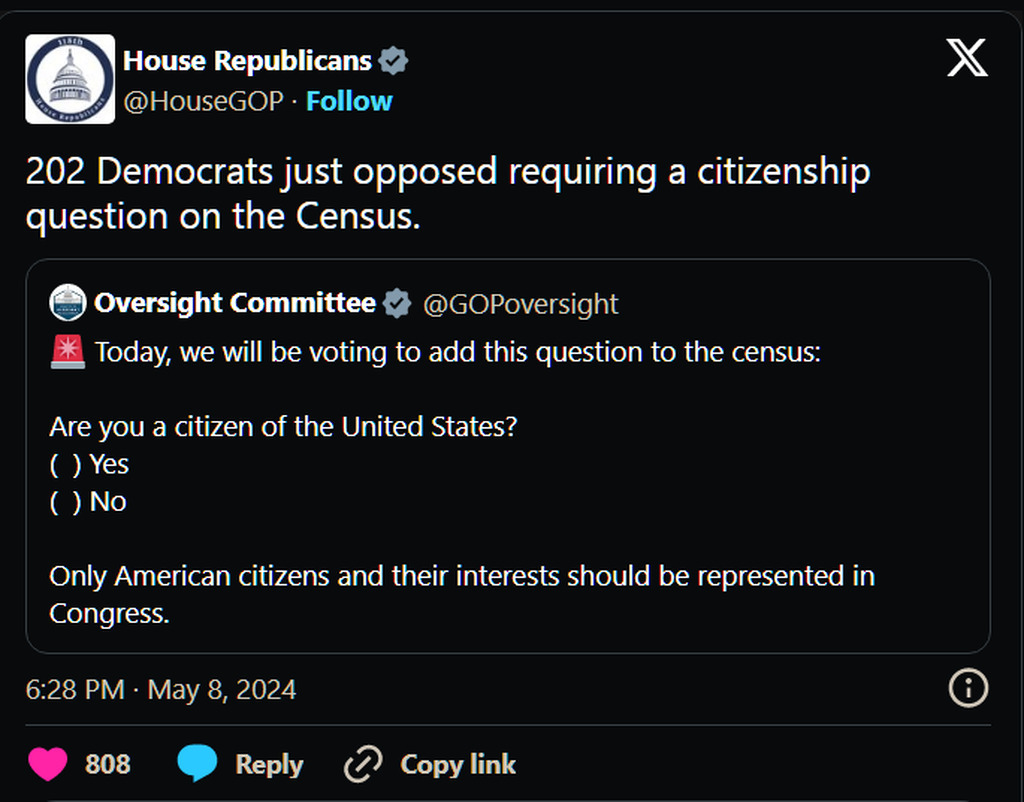
Task: Click Copy link text
Action: 458,765
